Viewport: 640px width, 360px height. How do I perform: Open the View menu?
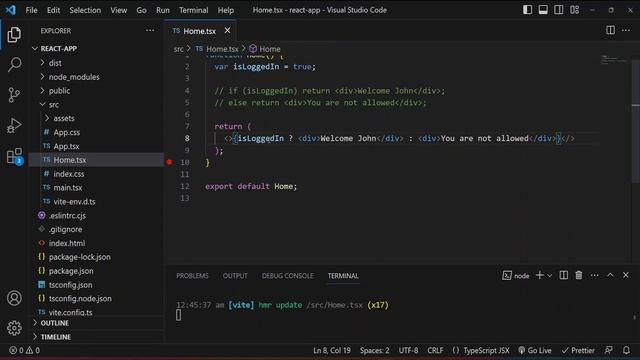click(x=118, y=10)
